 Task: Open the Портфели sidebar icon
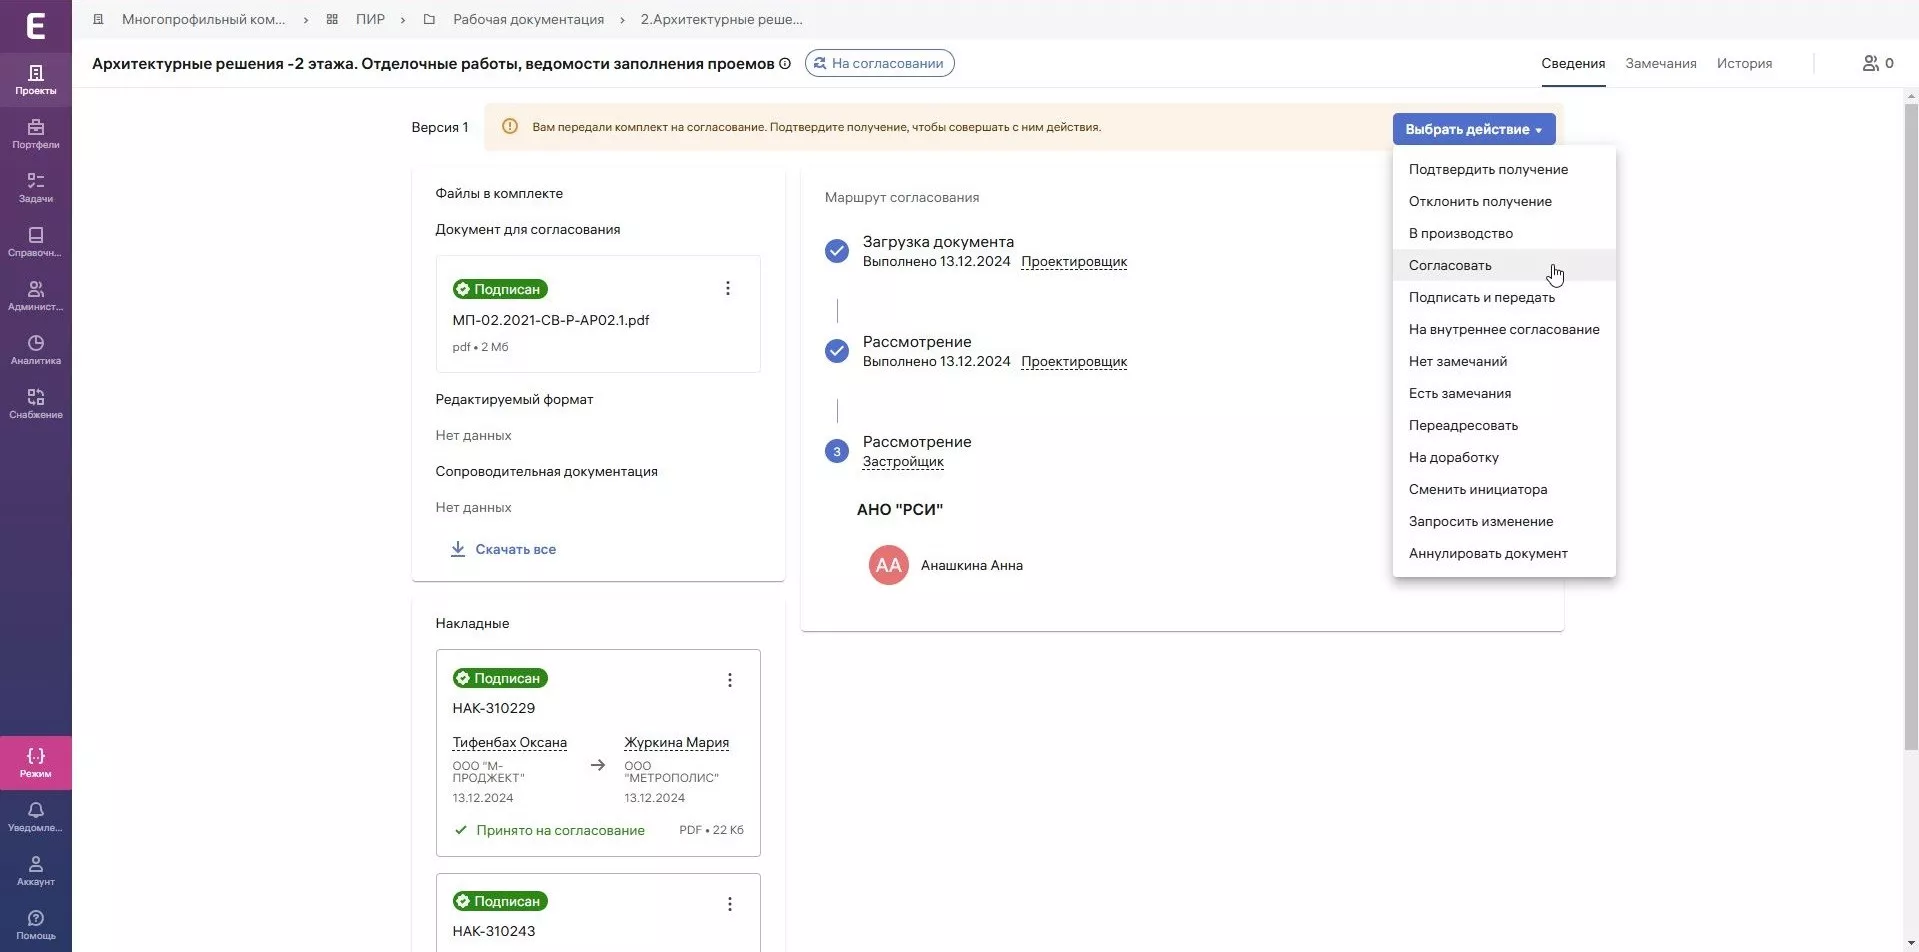[x=35, y=133]
